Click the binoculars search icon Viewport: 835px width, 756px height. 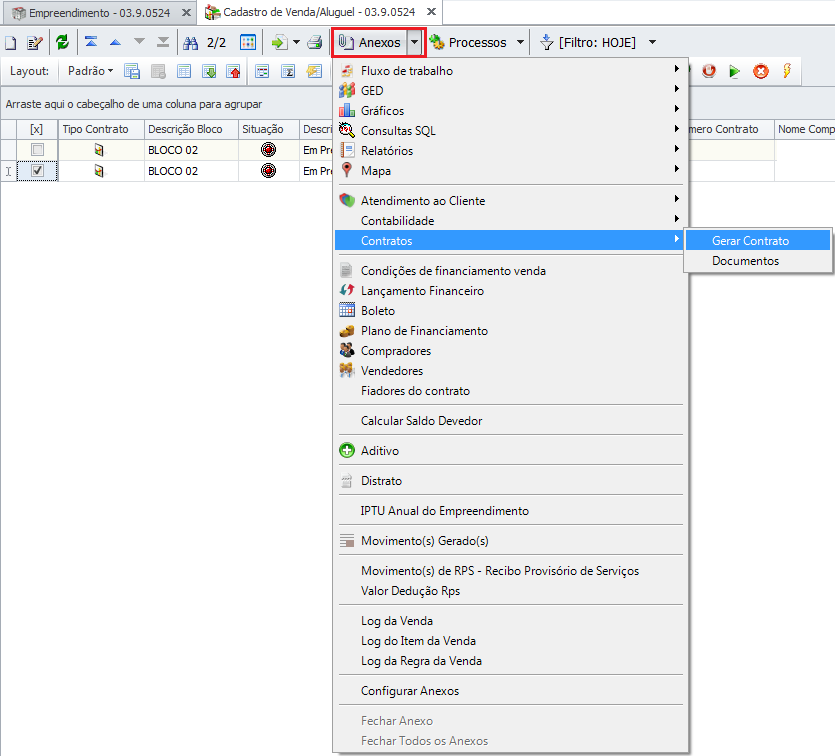tap(191, 43)
